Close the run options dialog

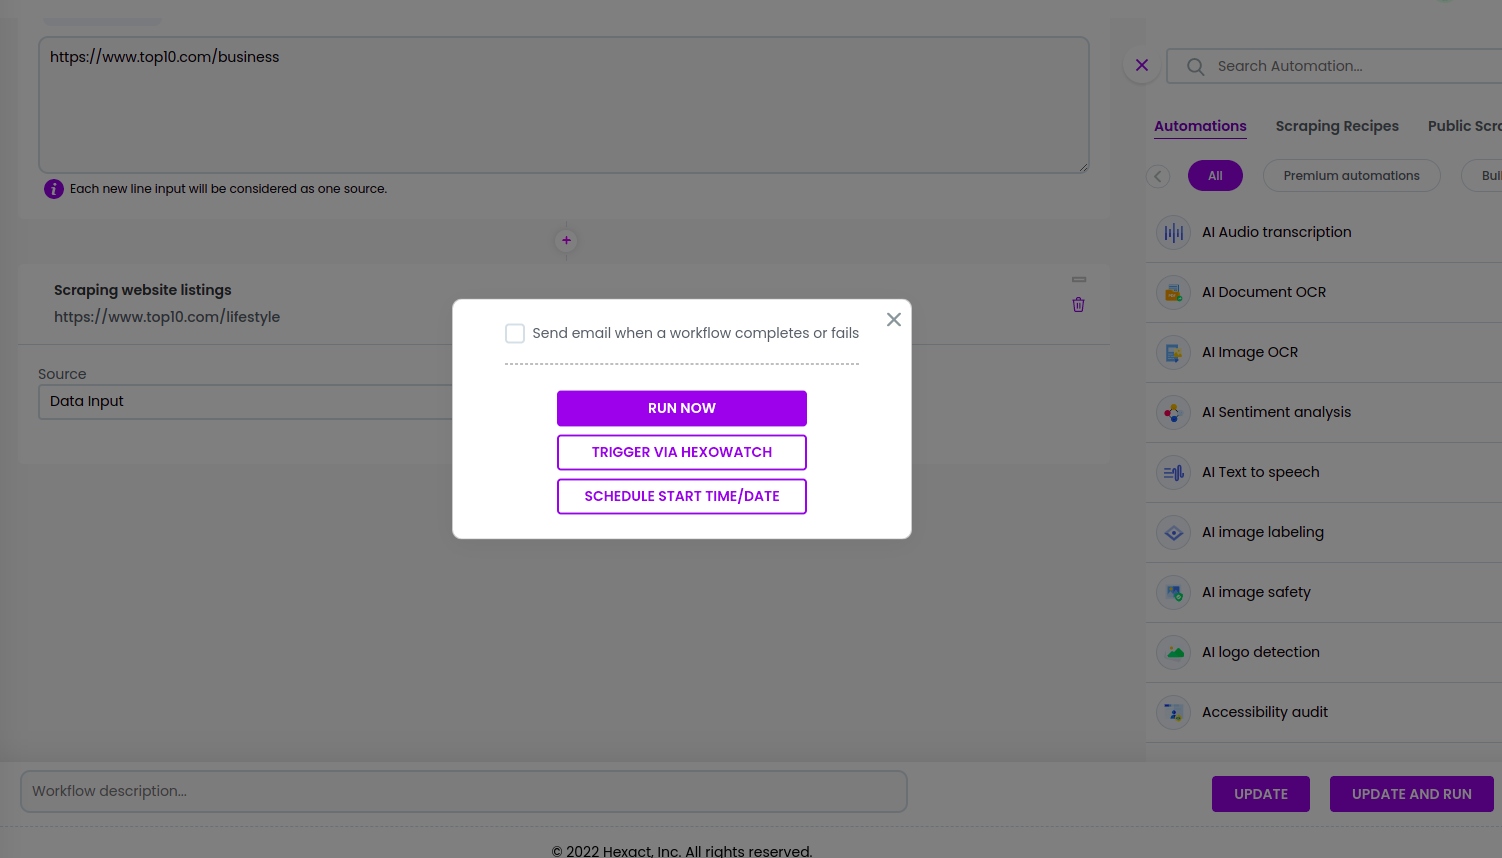pos(893,319)
